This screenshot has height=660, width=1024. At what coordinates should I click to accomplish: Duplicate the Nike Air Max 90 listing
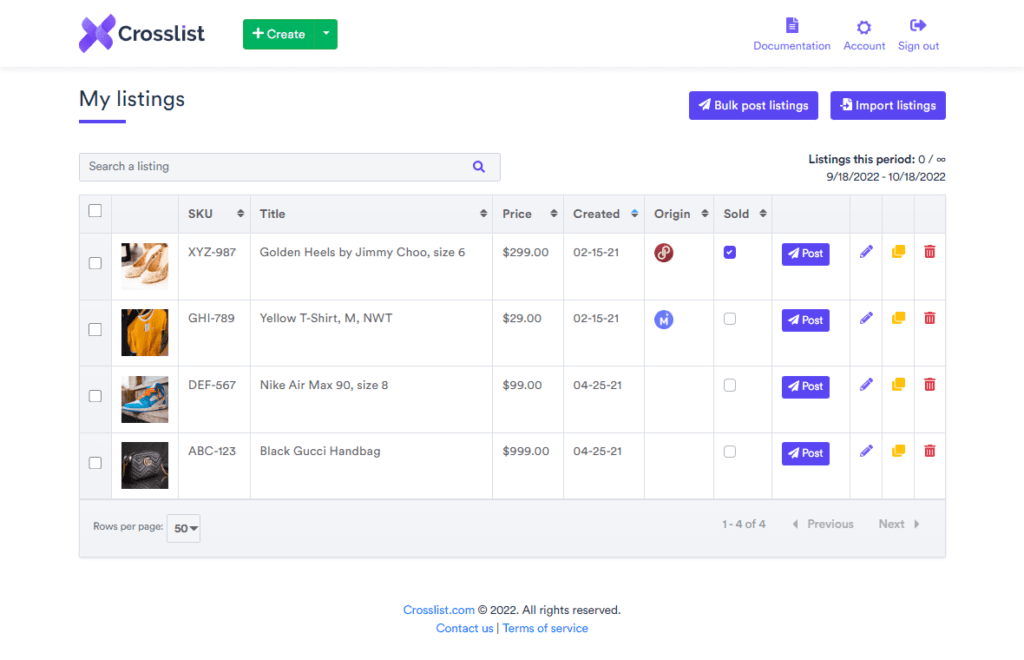(x=897, y=384)
